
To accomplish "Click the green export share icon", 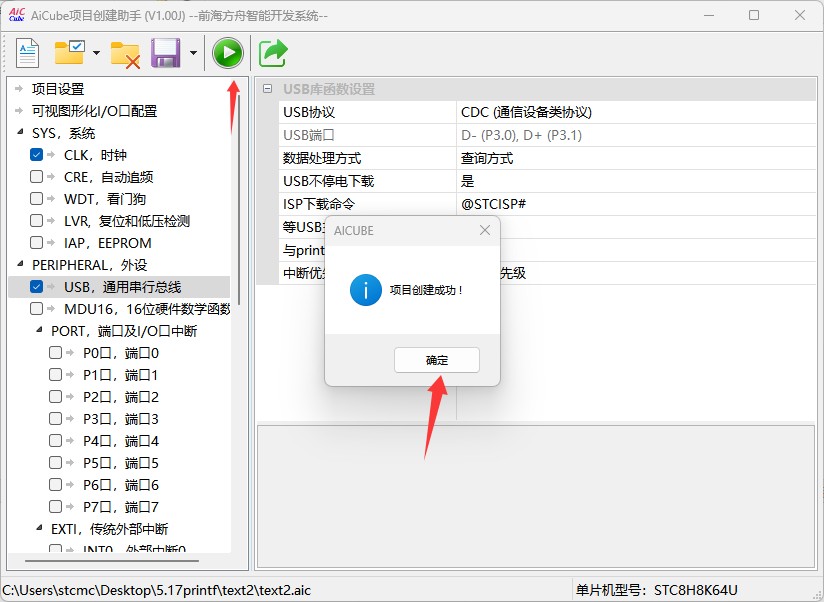I will (x=273, y=53).
